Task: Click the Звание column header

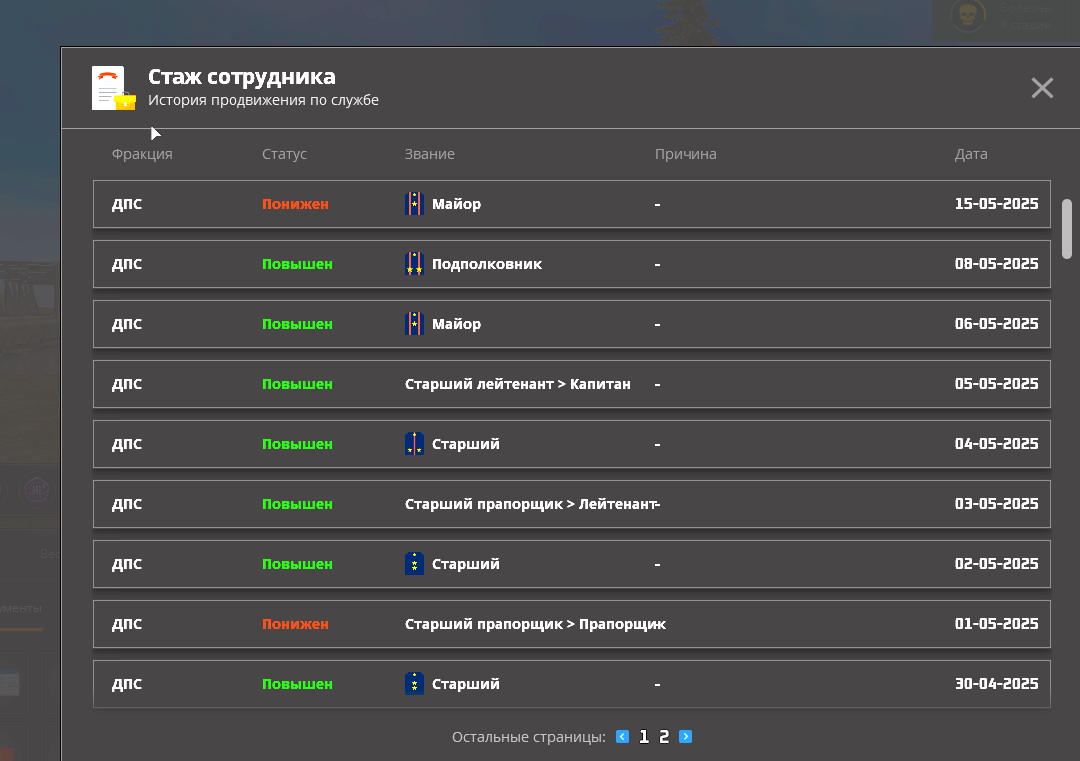Action: point(429,154)
